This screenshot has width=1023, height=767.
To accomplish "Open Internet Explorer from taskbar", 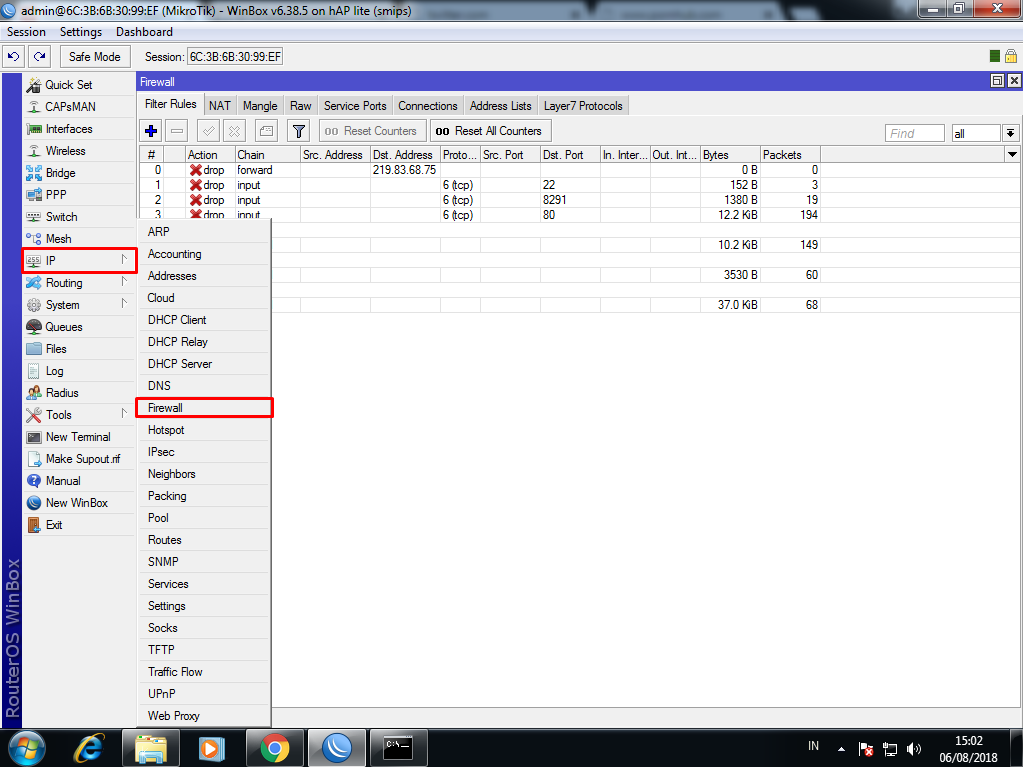I will point(89,748).
